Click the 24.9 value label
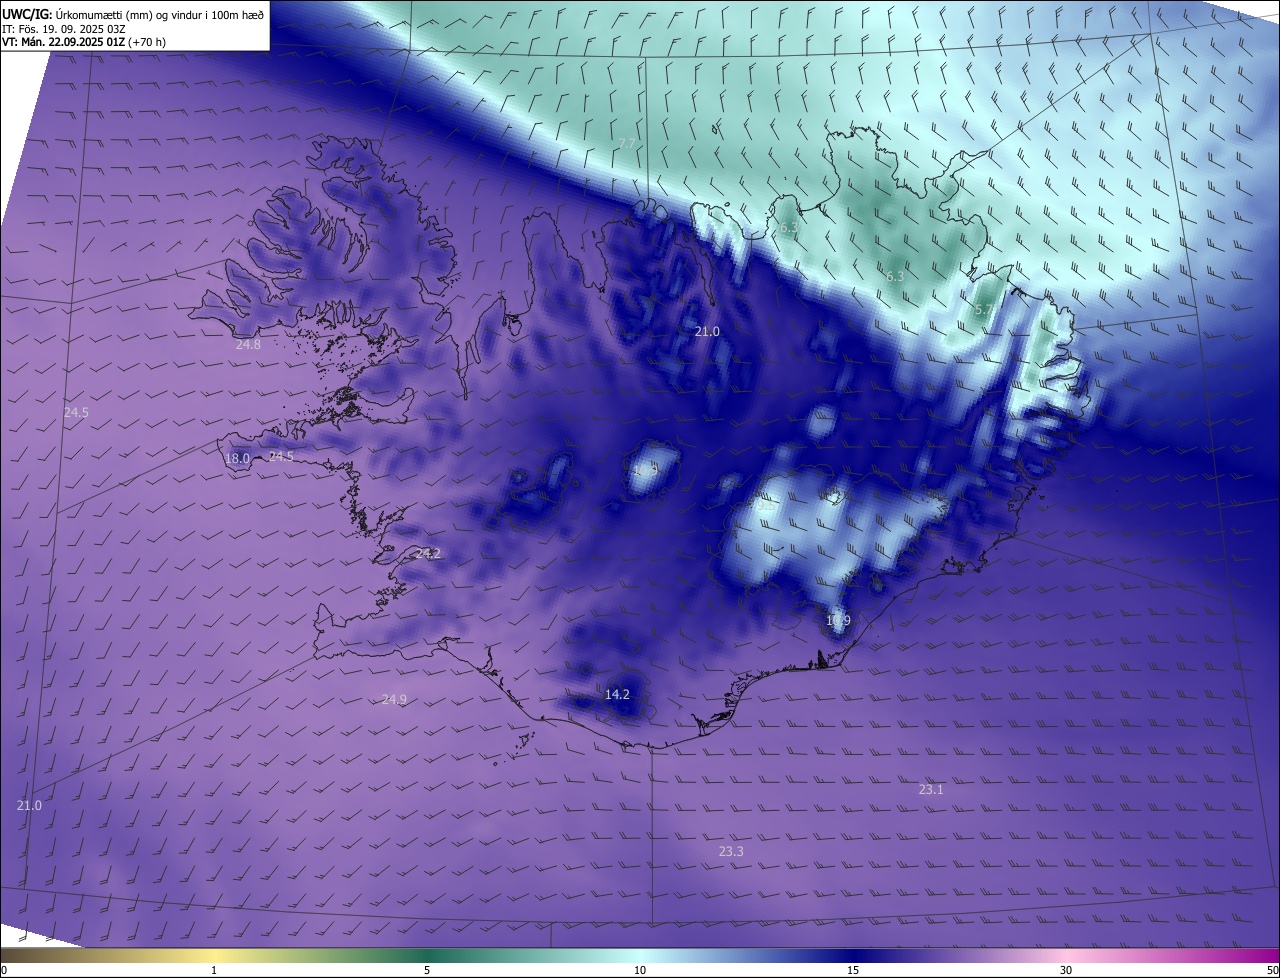1280x978 pixels. pos(394,700)
